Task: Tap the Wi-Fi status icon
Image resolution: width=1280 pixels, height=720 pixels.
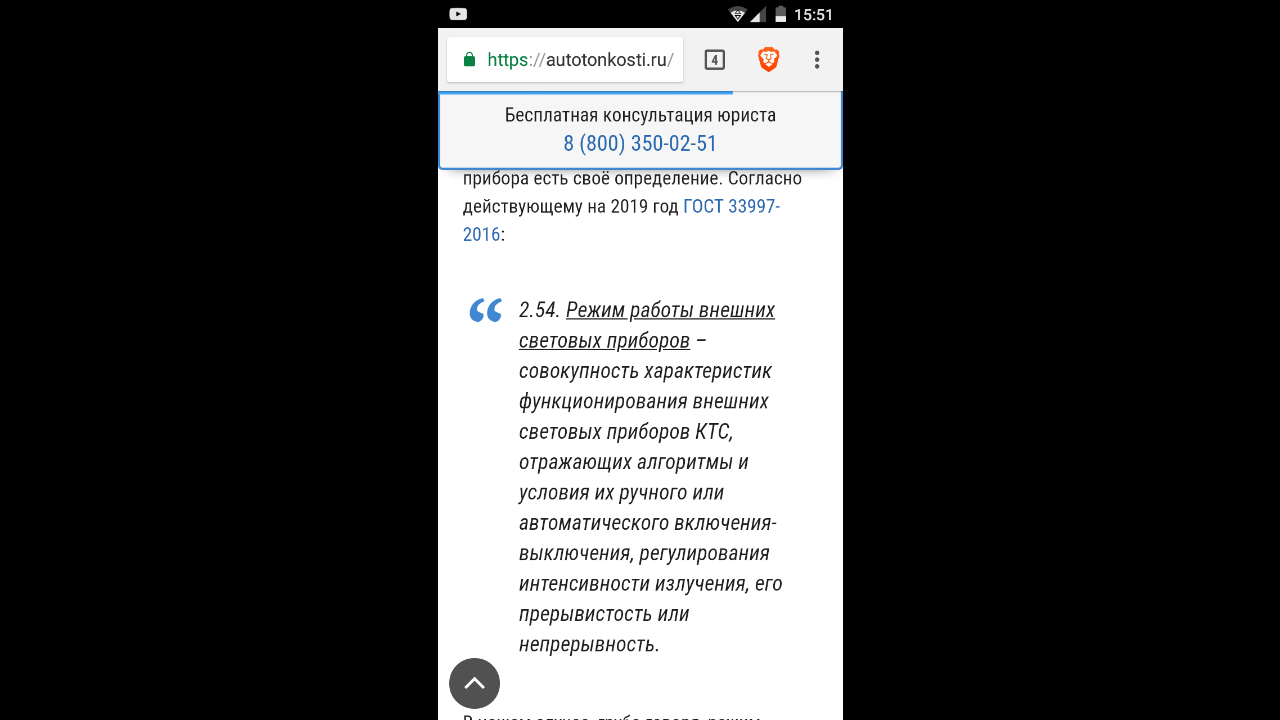Action: tap(738, 14)
